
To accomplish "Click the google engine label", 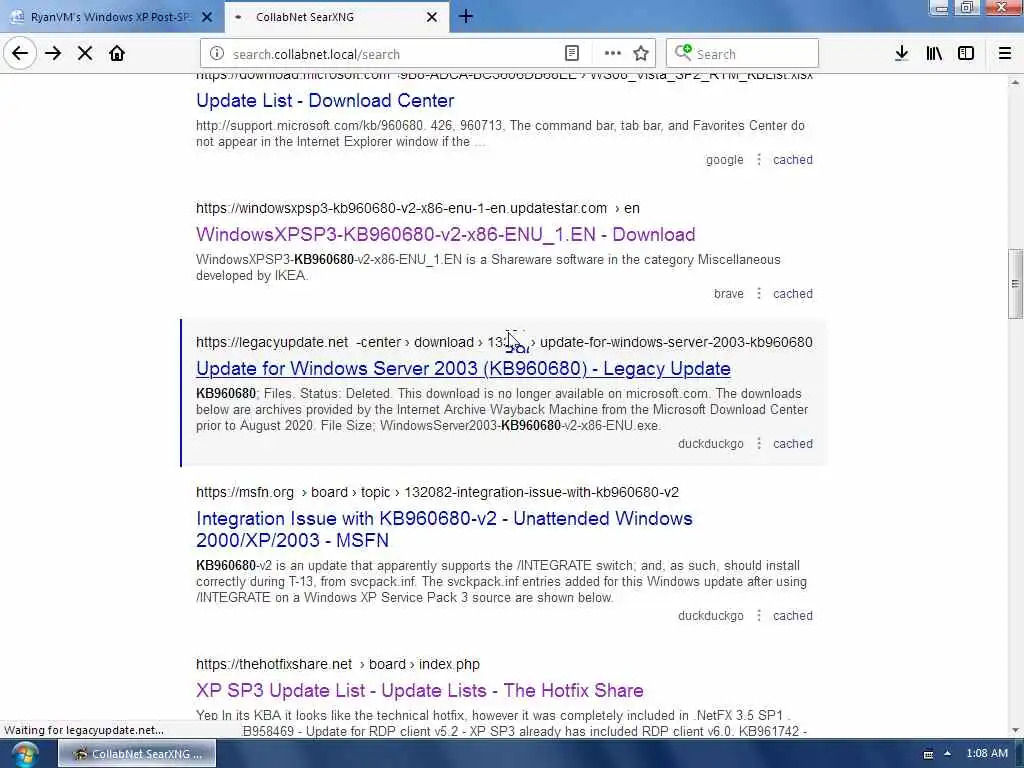I will coord(724,160).
